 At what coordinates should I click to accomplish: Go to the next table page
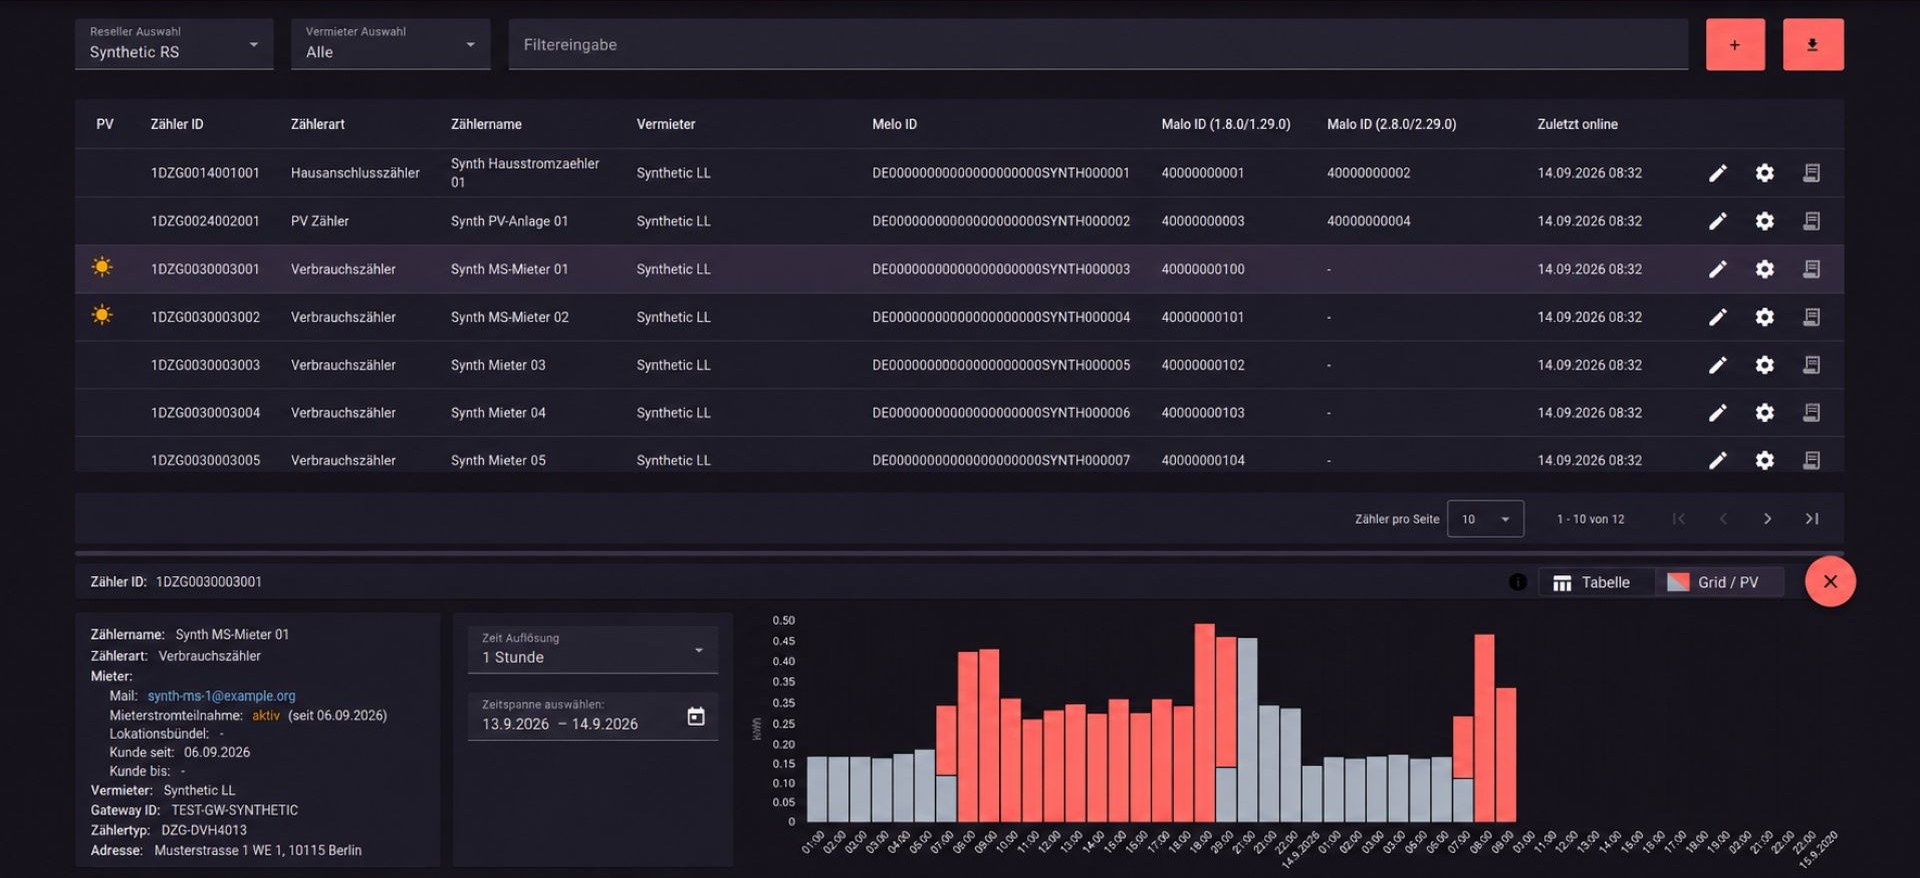coord(1767,519)
